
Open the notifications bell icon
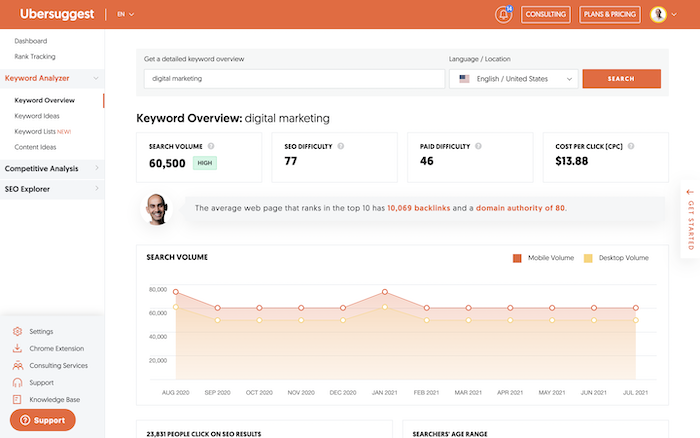click(503, 14)
